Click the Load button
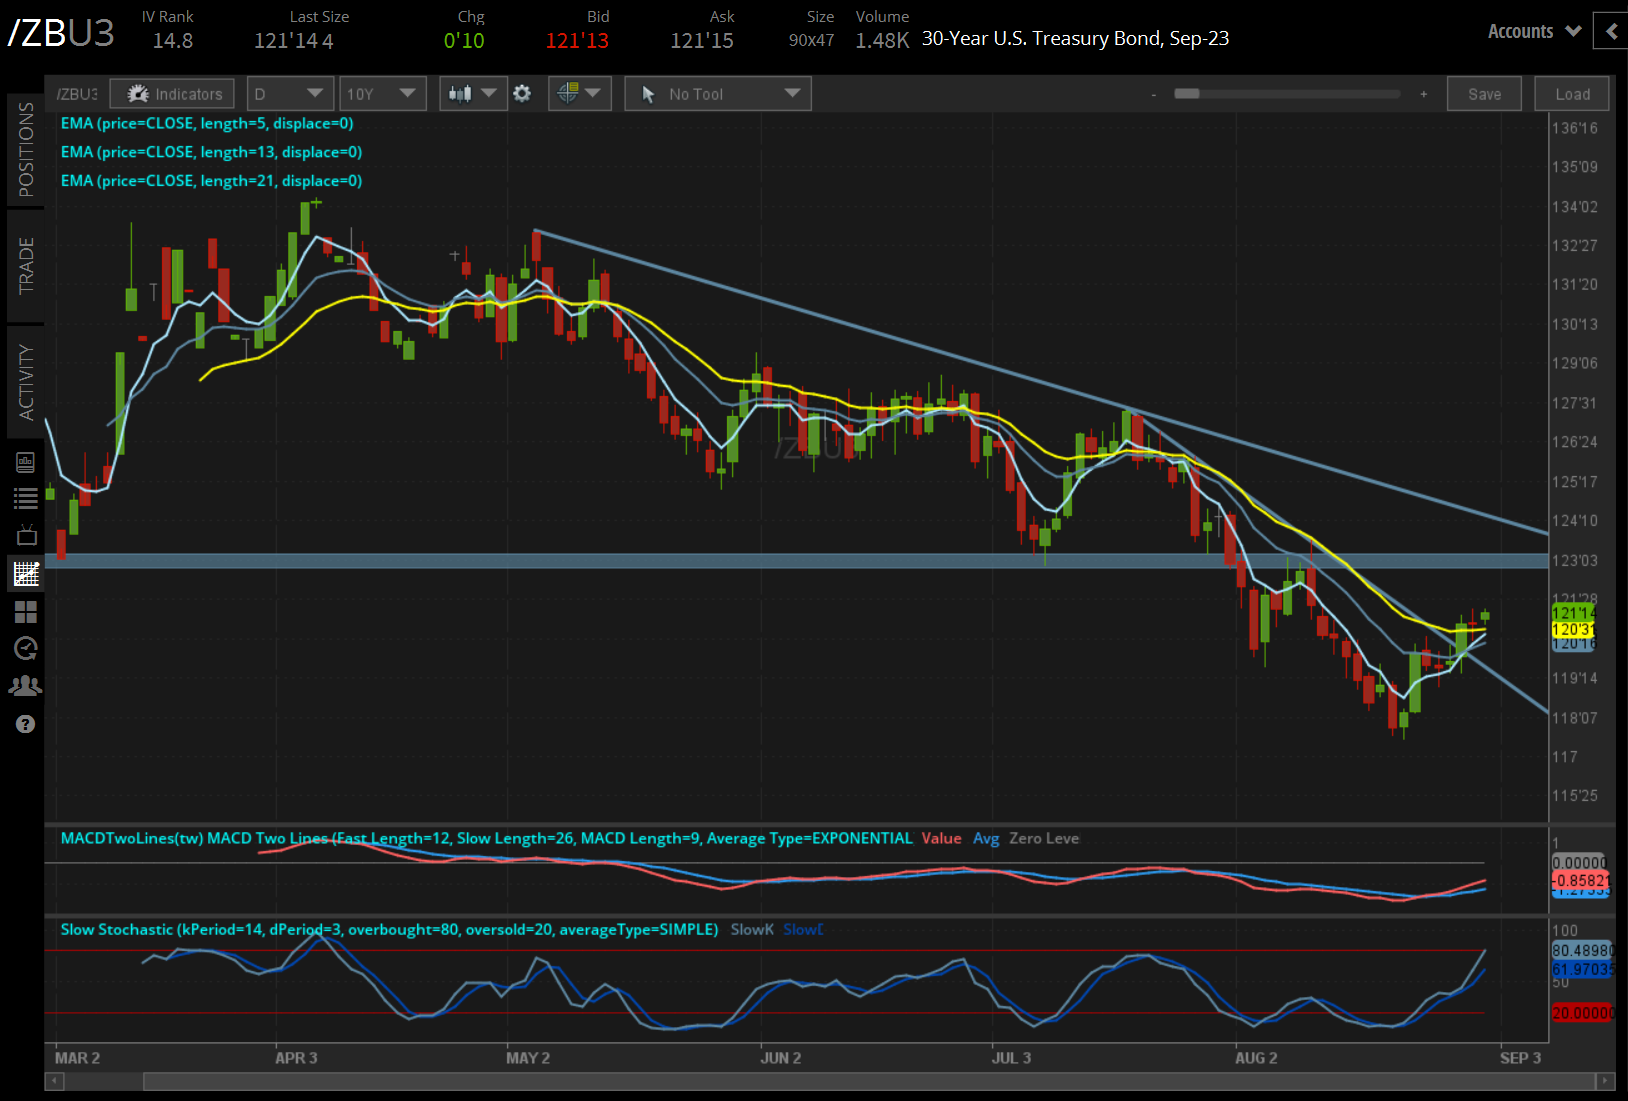 coord(1572,94)
